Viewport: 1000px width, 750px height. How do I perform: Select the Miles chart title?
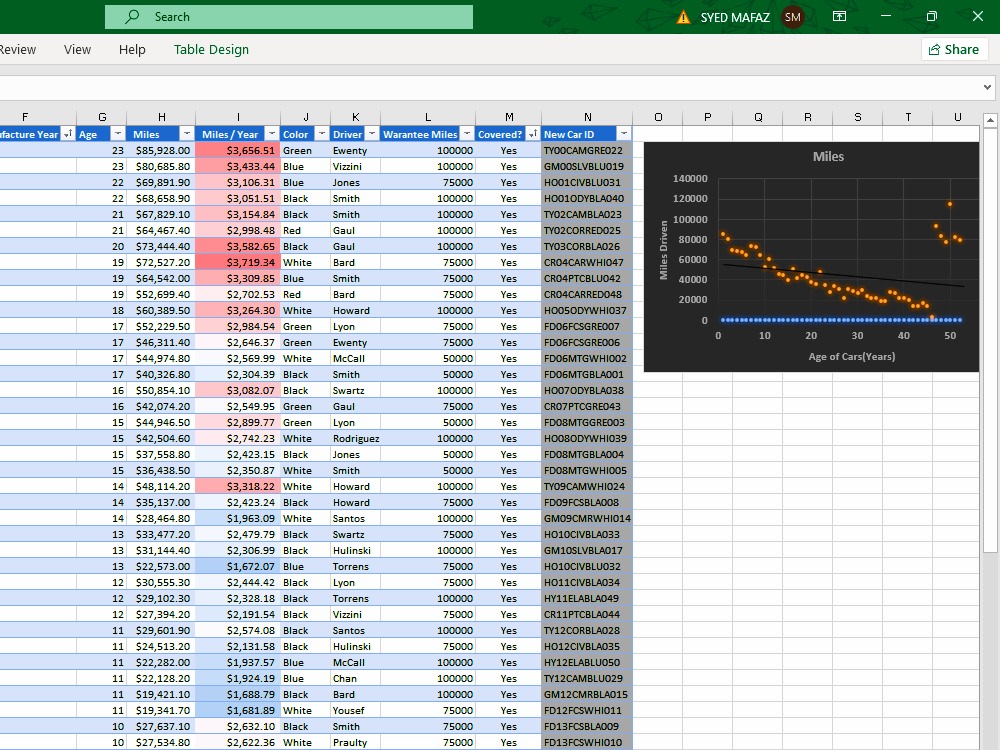(828, 156)
